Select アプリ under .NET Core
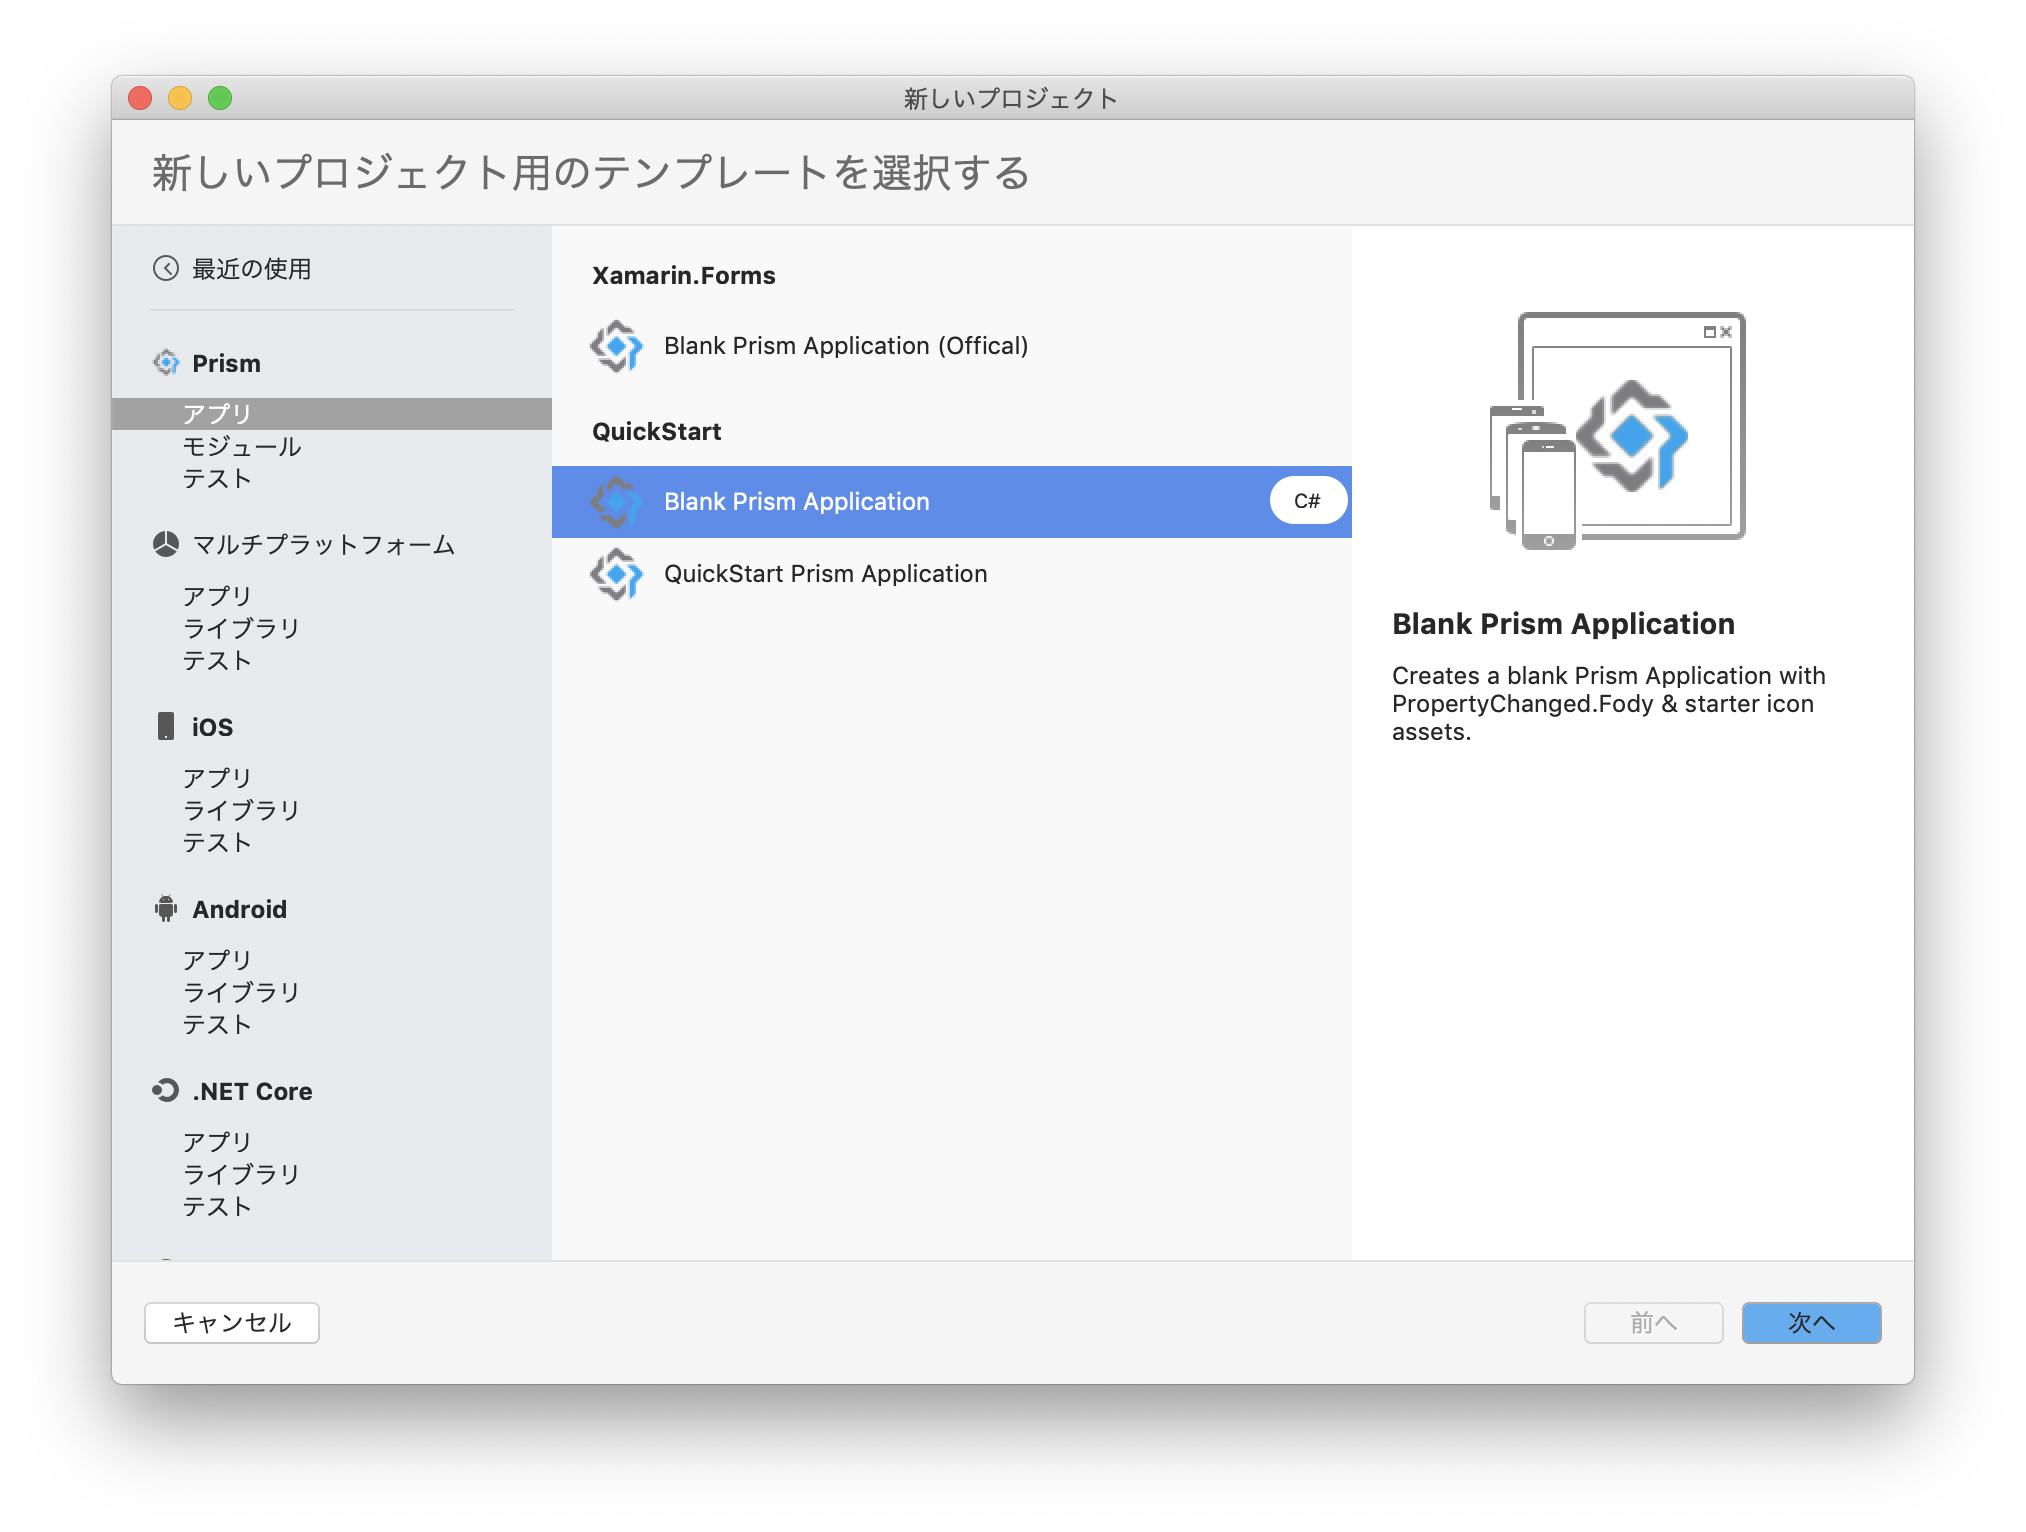The height and width of the screenshot is (1532, 2026). point(216,1141)
